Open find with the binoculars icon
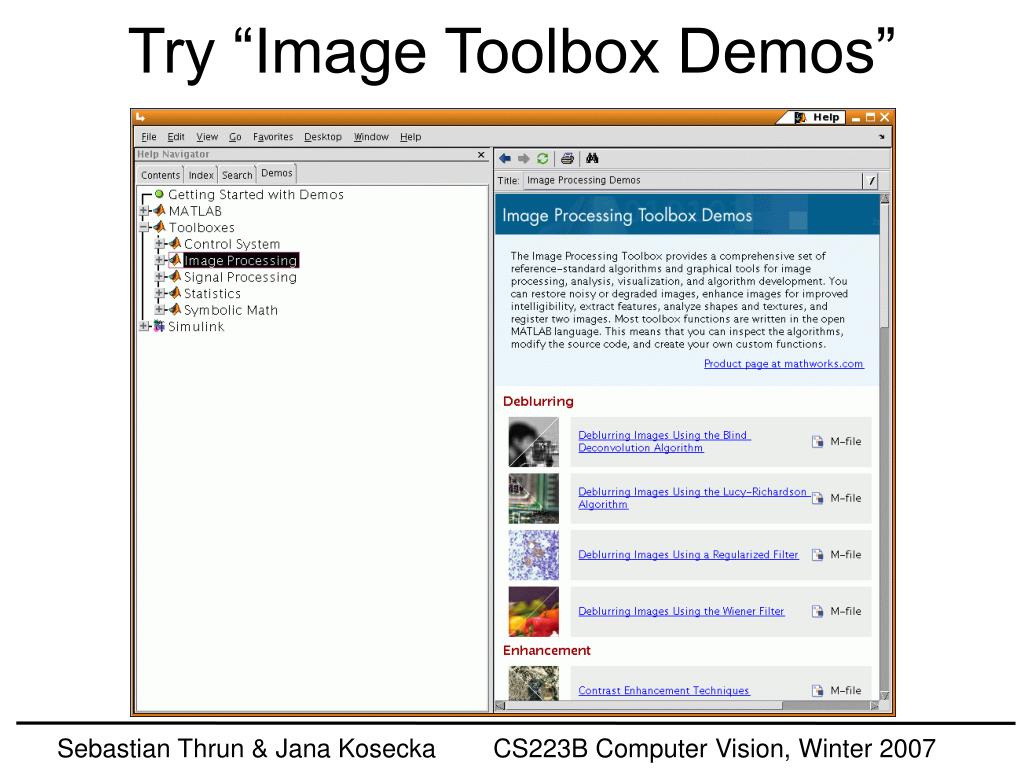 [x=592, y=158]
